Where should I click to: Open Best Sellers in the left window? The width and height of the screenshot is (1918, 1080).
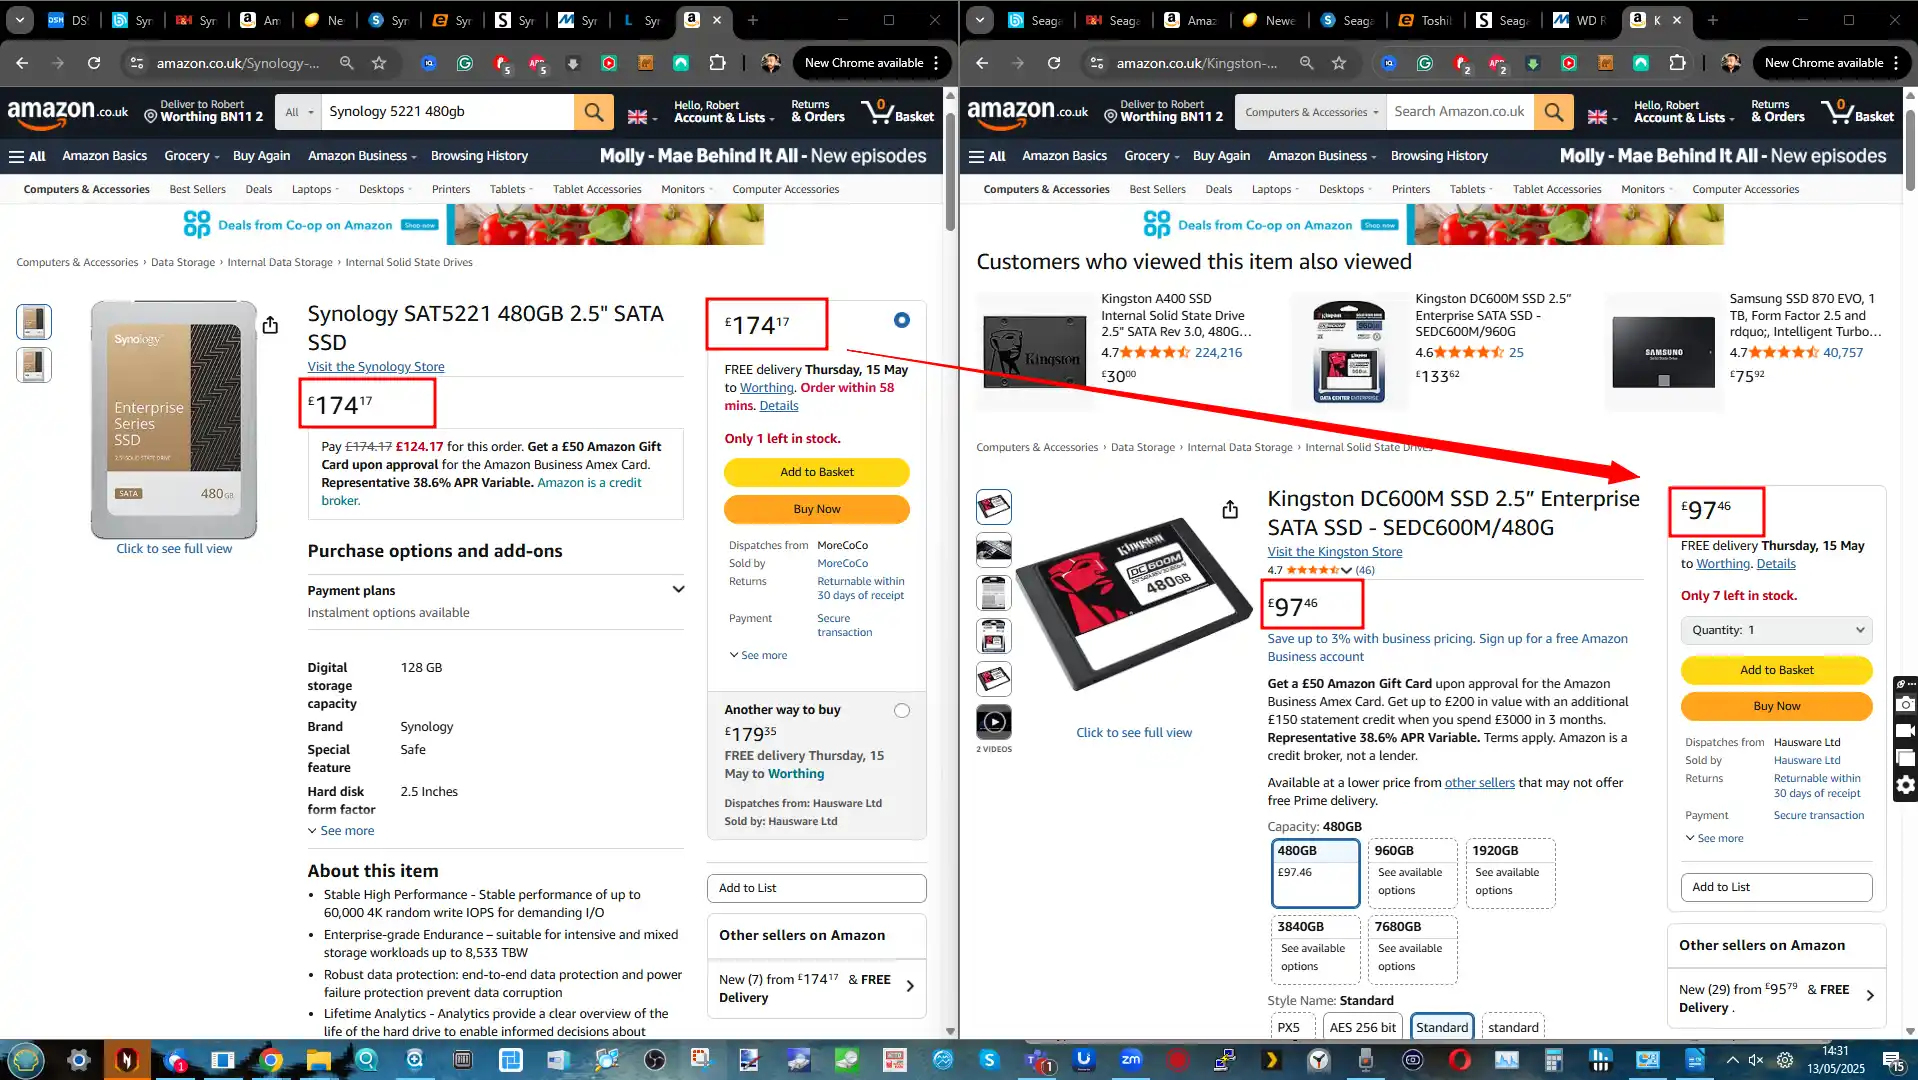[197, 189]
